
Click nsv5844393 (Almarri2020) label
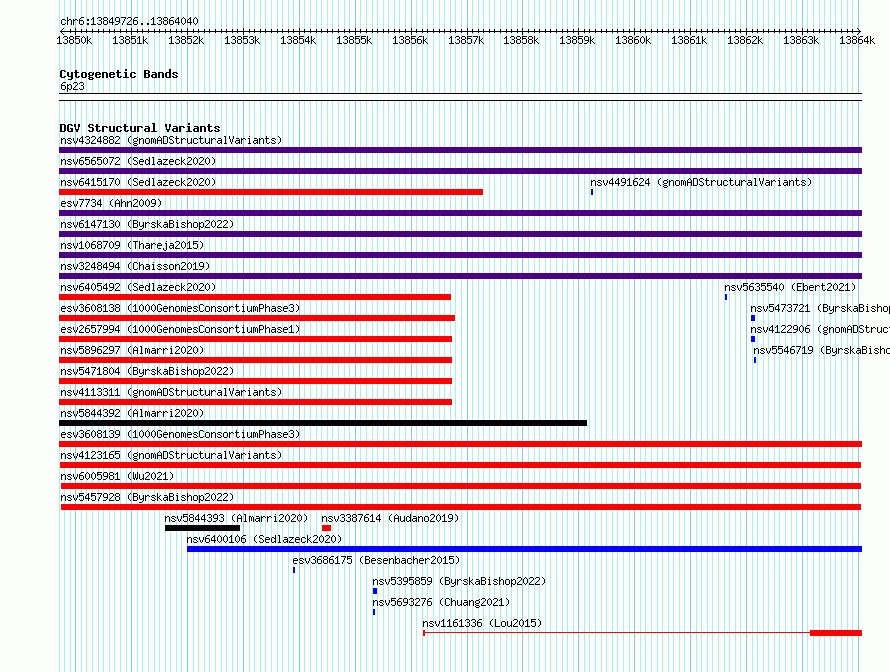point(236,518)
